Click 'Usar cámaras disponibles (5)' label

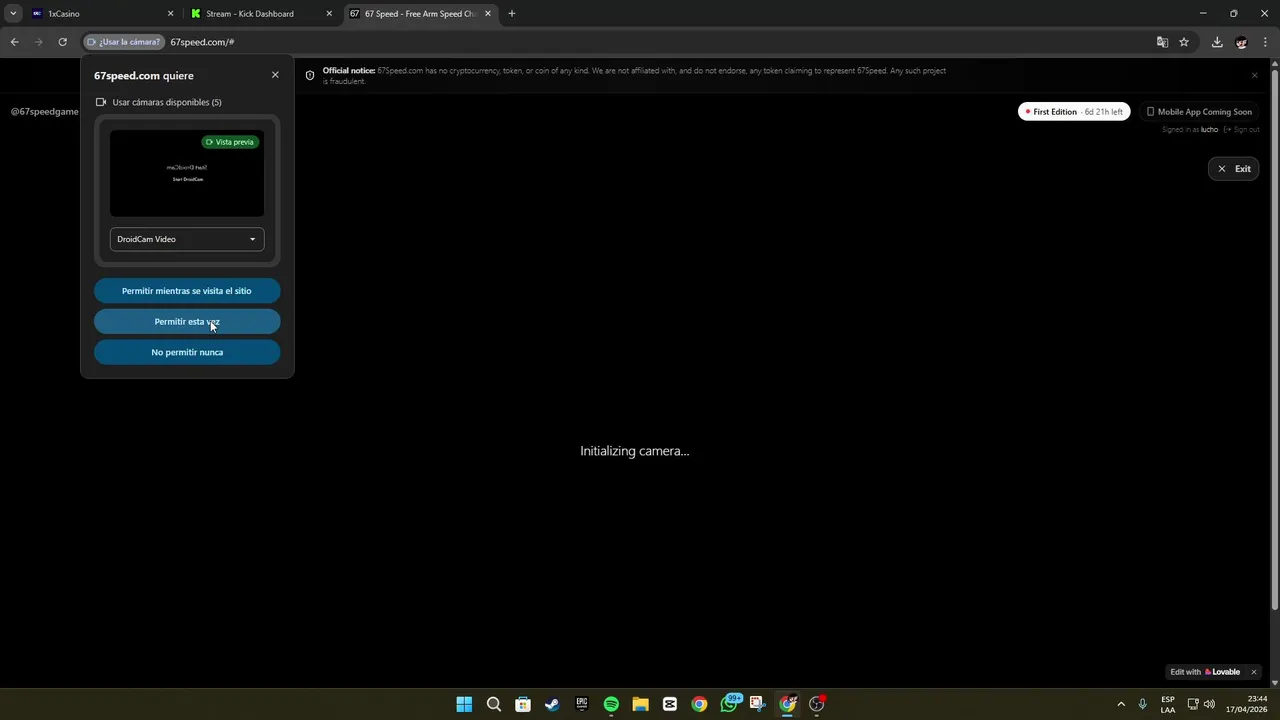(167, 102)
